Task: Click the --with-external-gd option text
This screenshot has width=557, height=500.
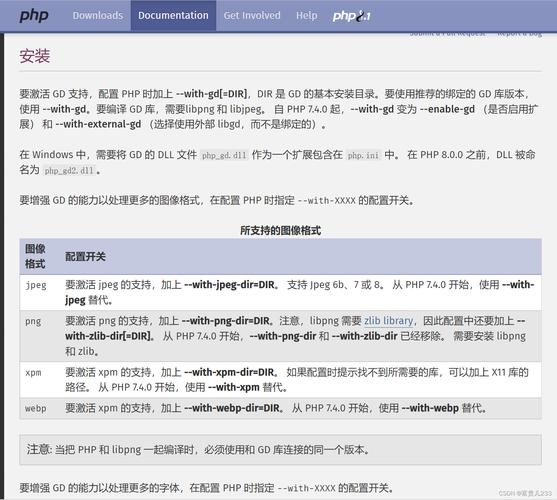Action: [x=98, y=124]
